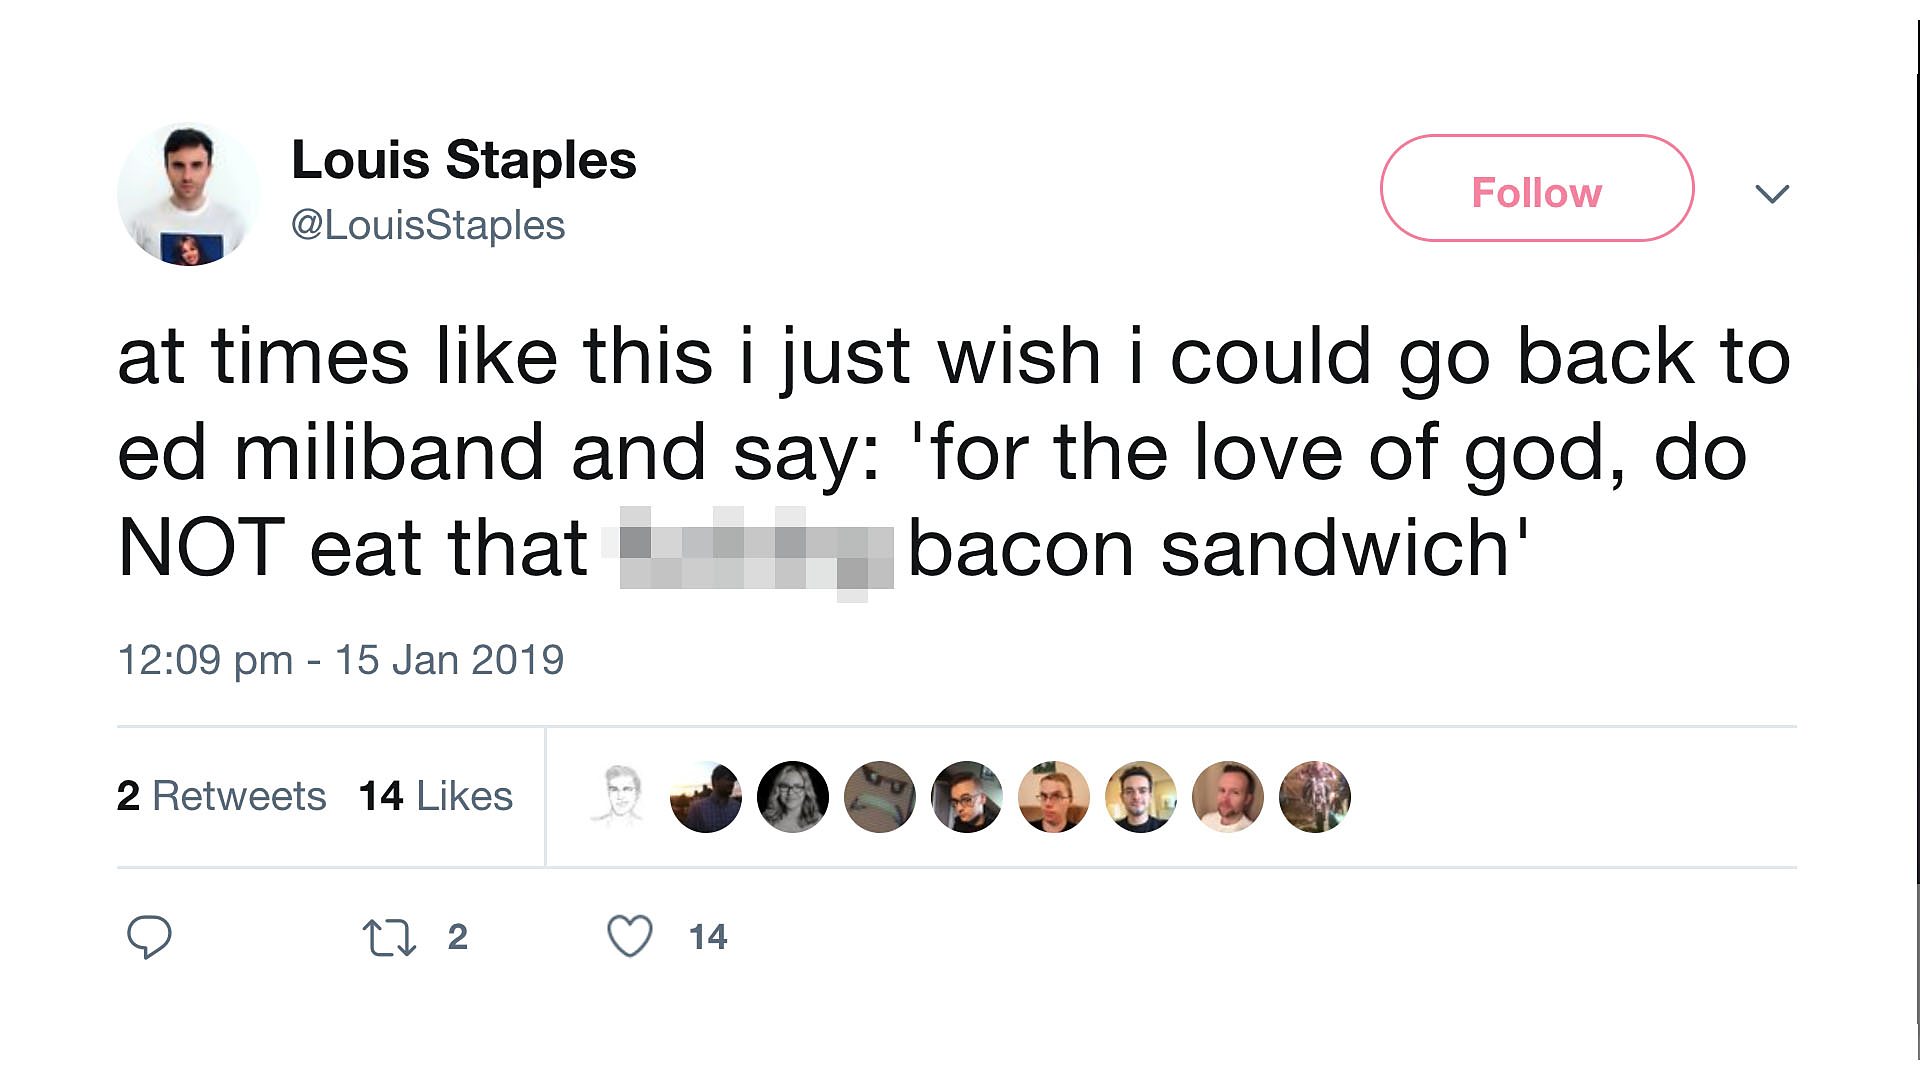Image resolution: width=1920 pixels, height=1080 pixels.
Task: Click the sketched portrait liker avatar
Action: (620, 796)
